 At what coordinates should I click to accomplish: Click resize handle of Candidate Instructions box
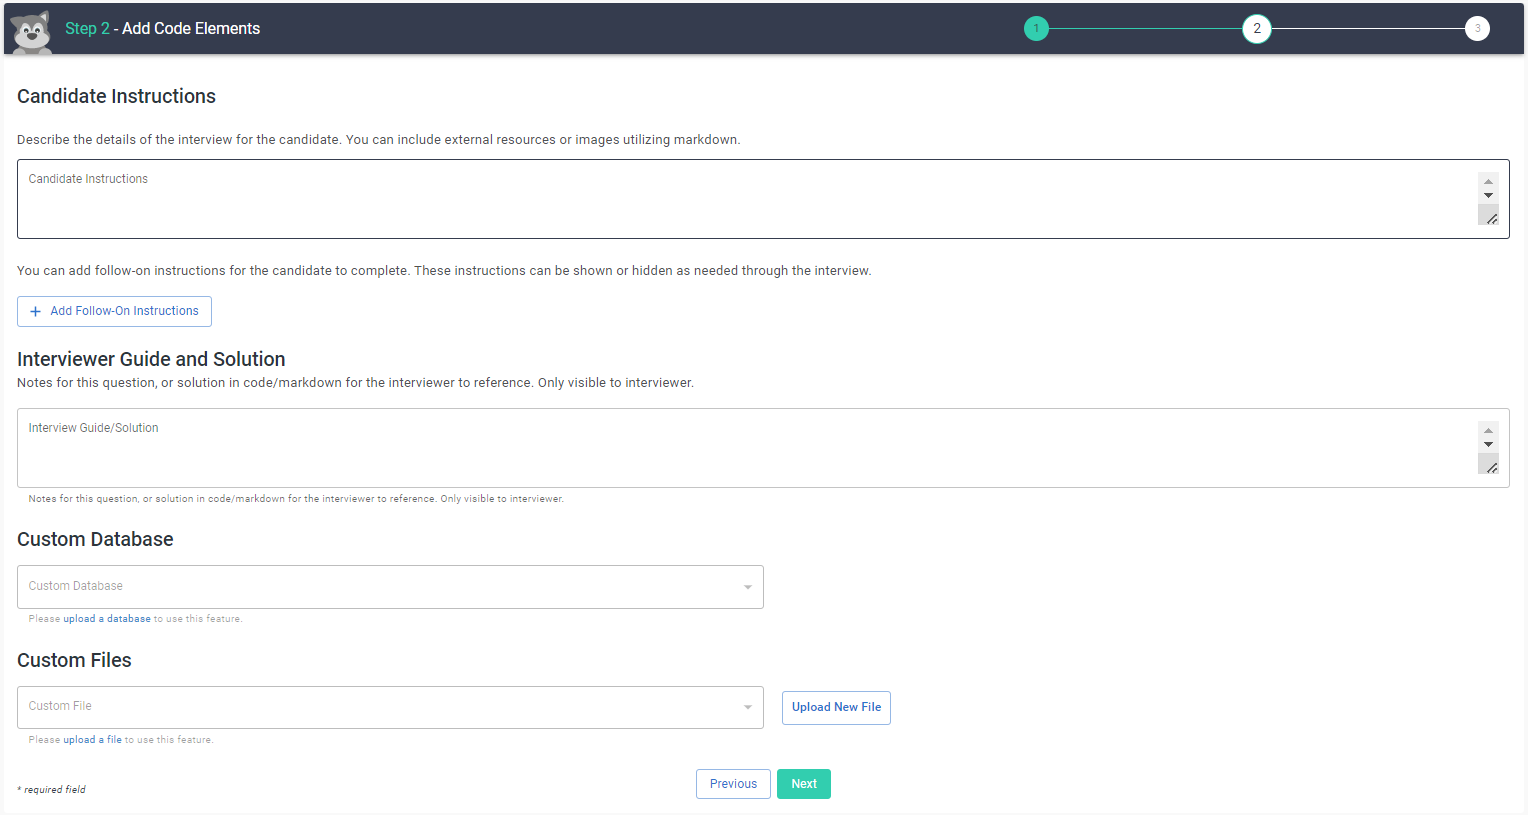click(1490, 218)
